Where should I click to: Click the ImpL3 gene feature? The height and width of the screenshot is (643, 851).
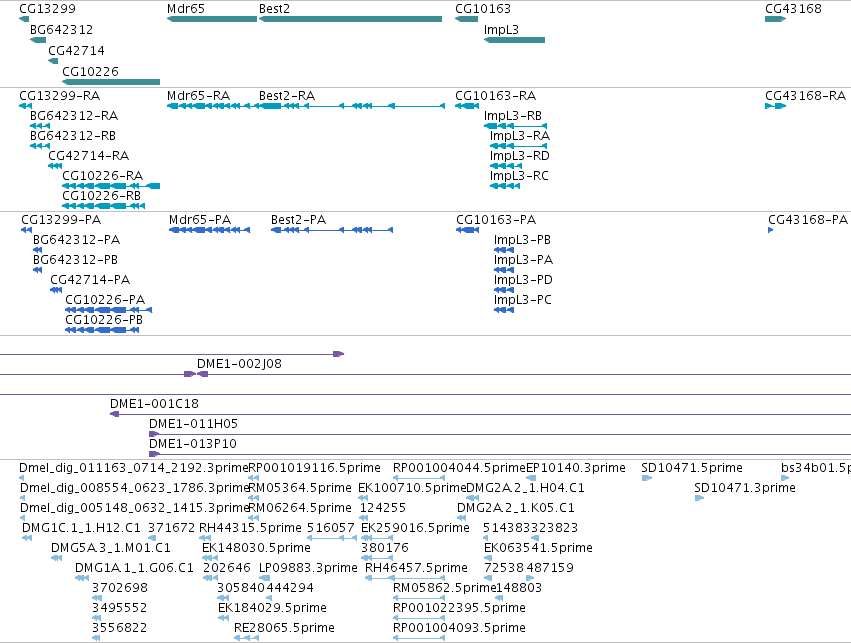(x=514, y=40)
